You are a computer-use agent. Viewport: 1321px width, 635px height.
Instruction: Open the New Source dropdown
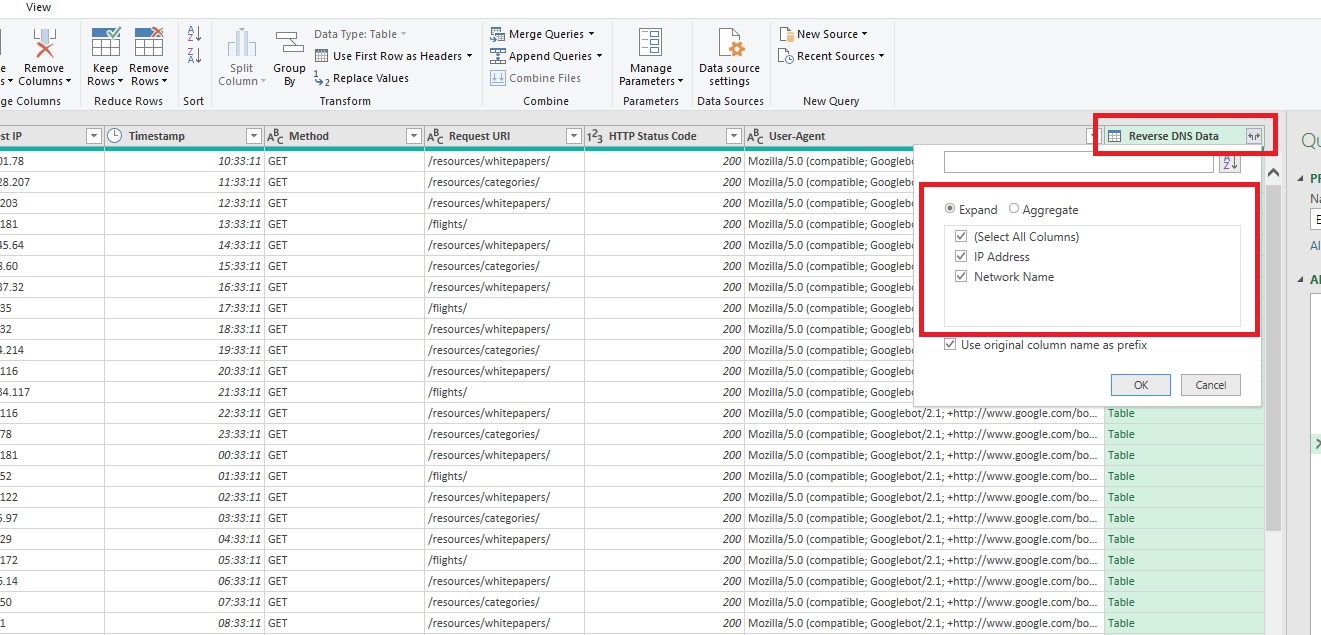click(x=827, y=33)
